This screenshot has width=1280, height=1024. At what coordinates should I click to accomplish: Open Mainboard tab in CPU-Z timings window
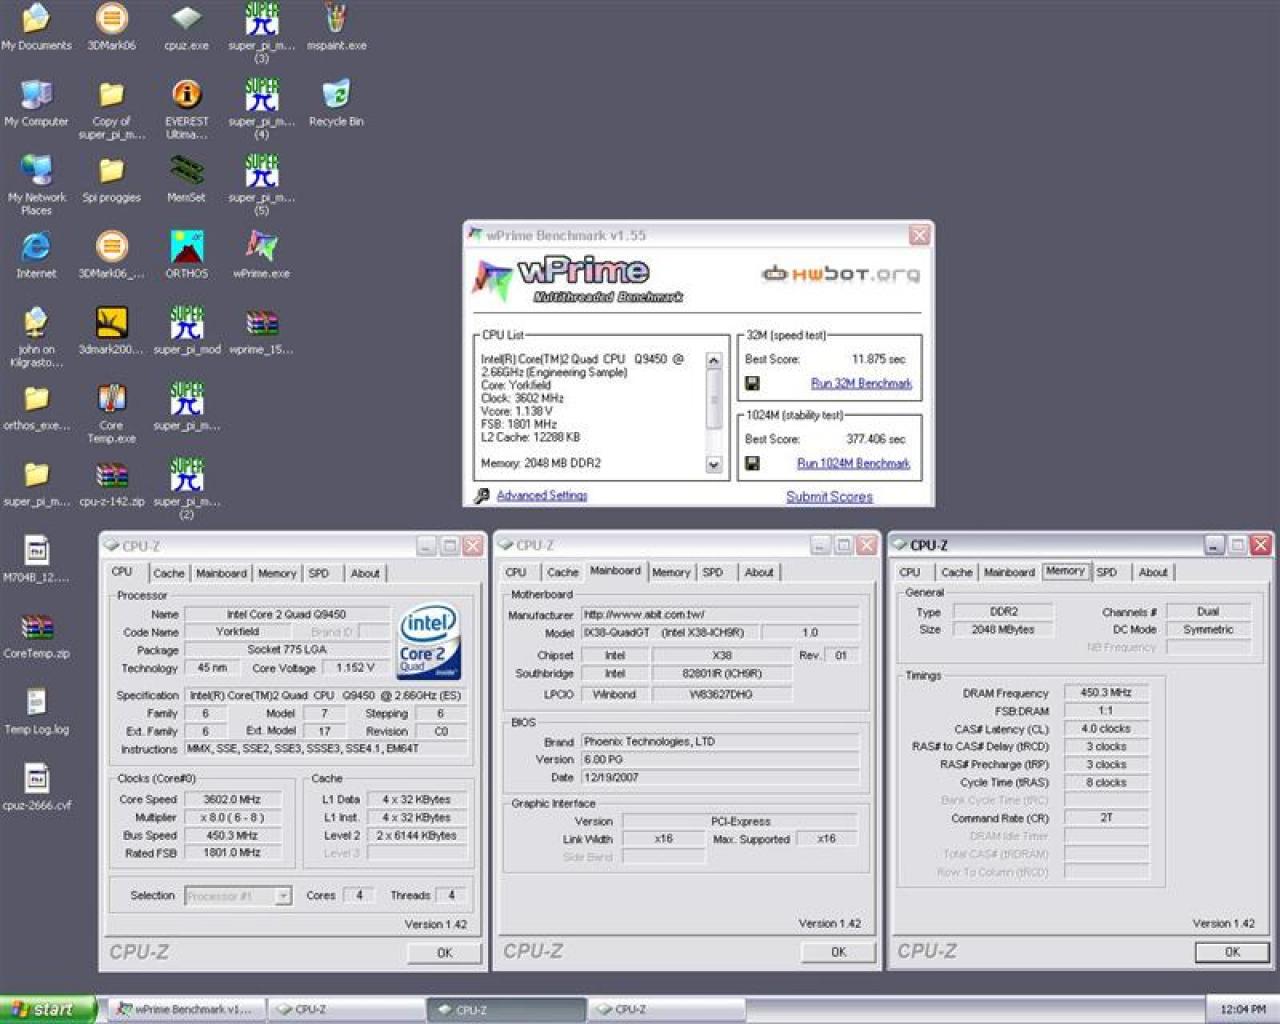(1009, 572)
